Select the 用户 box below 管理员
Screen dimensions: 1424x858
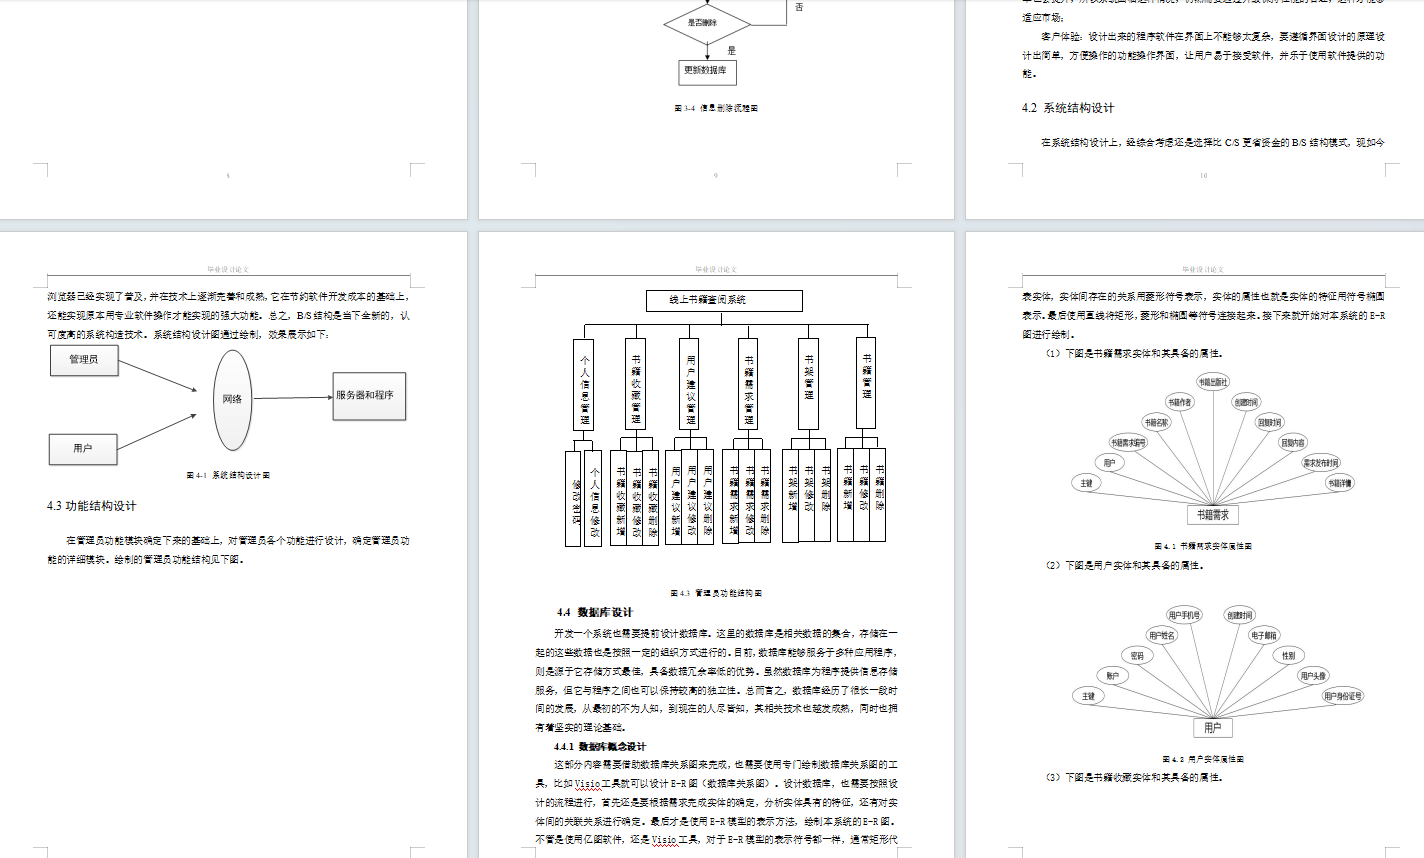tap(83, 450)
